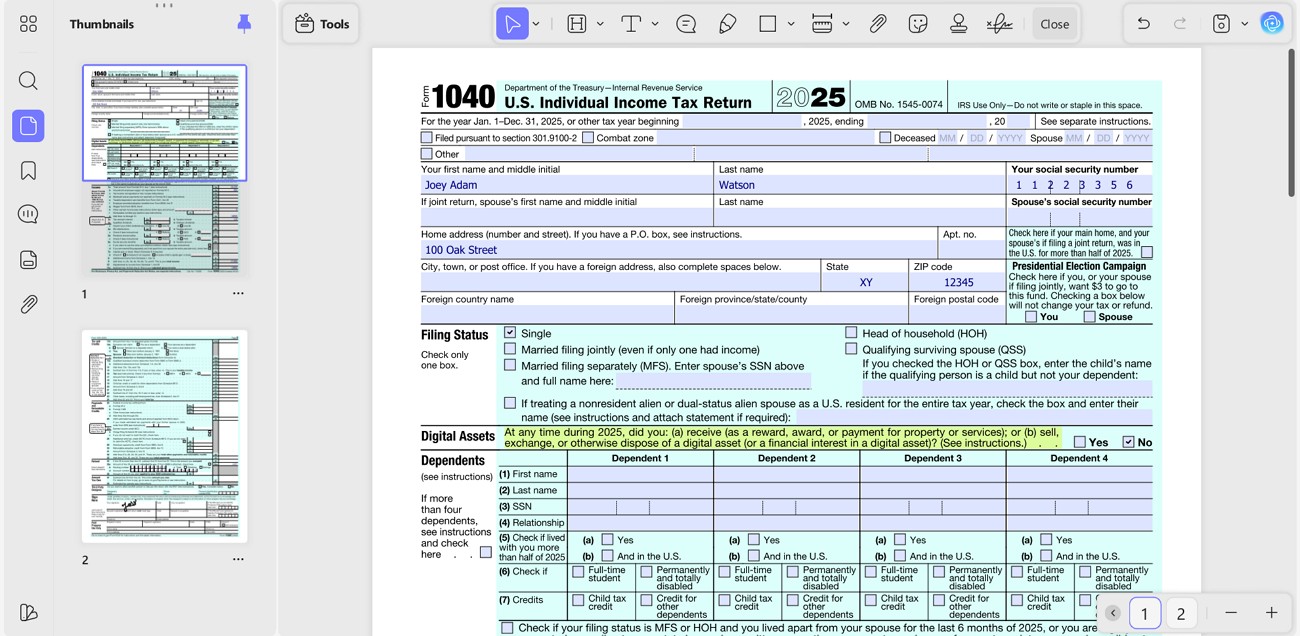
Task: Tick the Head of household checkbox
Action: coord(851,333)
